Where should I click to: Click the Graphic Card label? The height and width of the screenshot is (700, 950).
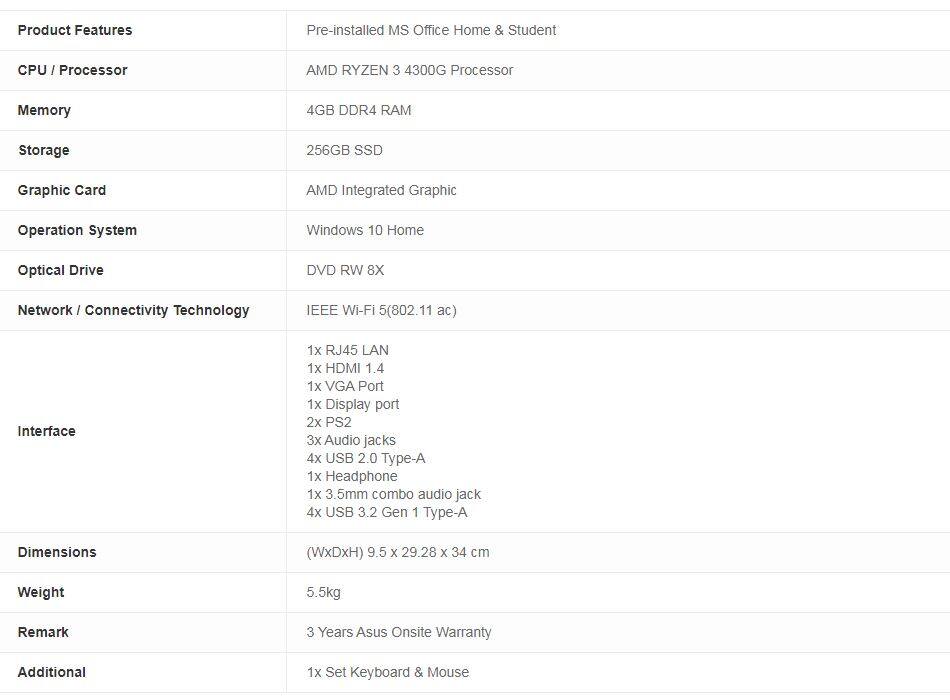tap(62, 190)
